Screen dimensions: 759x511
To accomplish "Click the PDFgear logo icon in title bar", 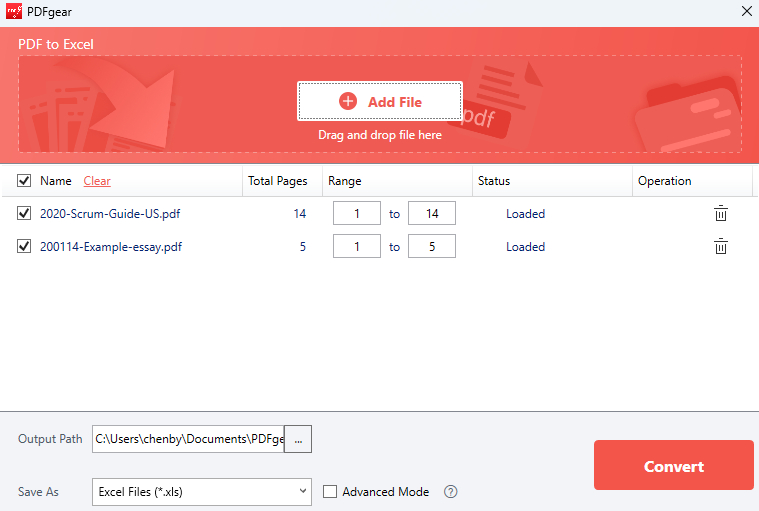I will click(x=14, y=11).
